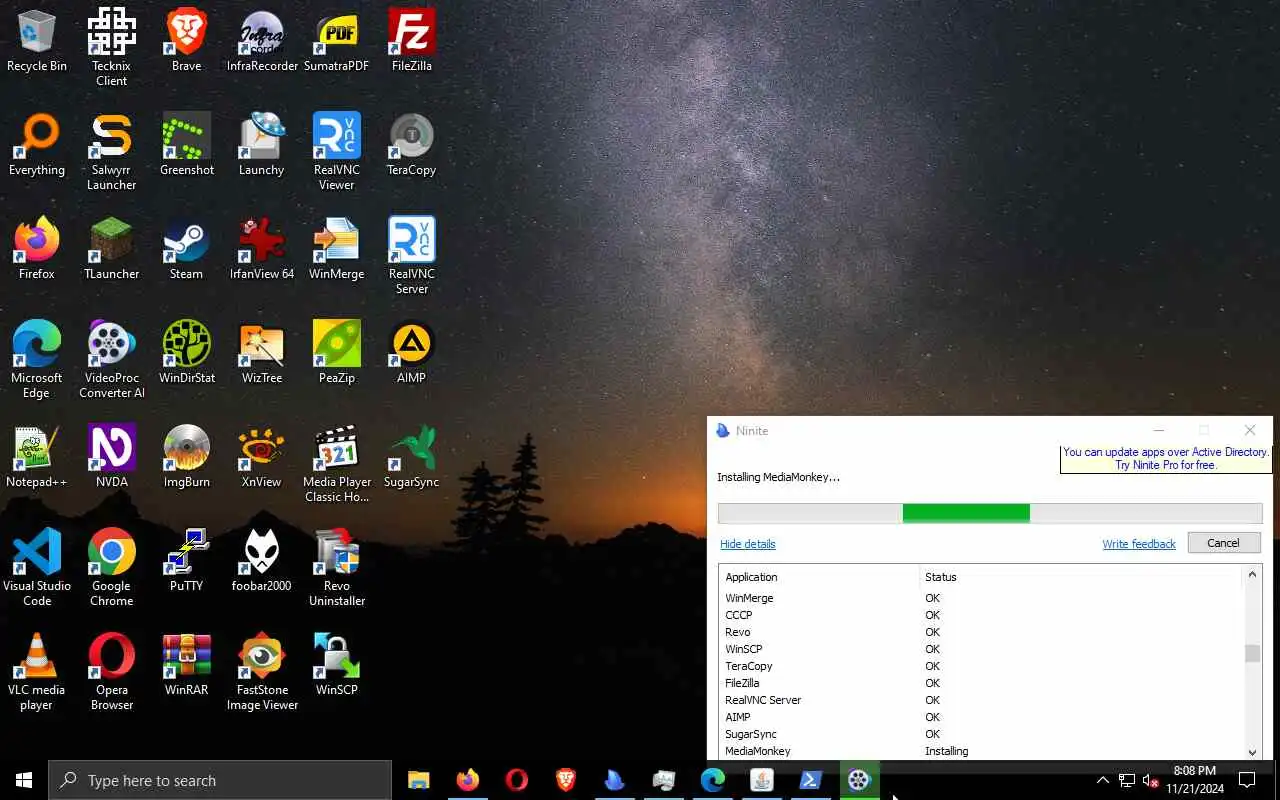The image size is (1280, 800).
Task: Open FileZilla desktop shortcut
Action: coord(411,42)
